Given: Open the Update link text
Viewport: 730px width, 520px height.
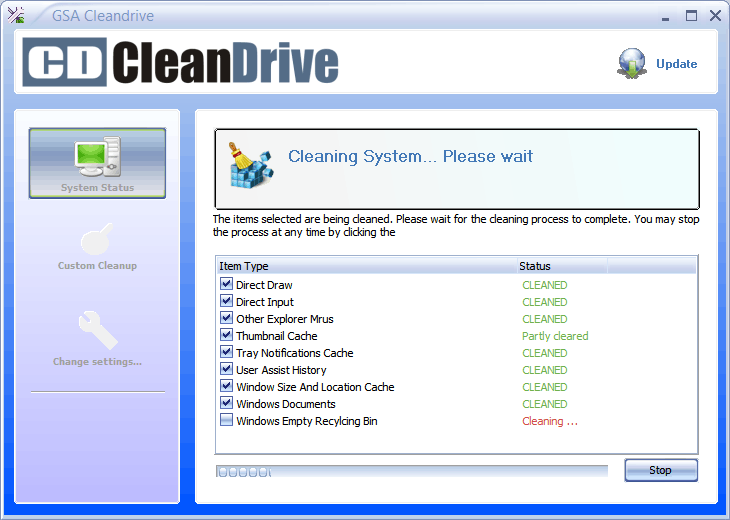Looking at the screenshot, I should tap(676, 64).
